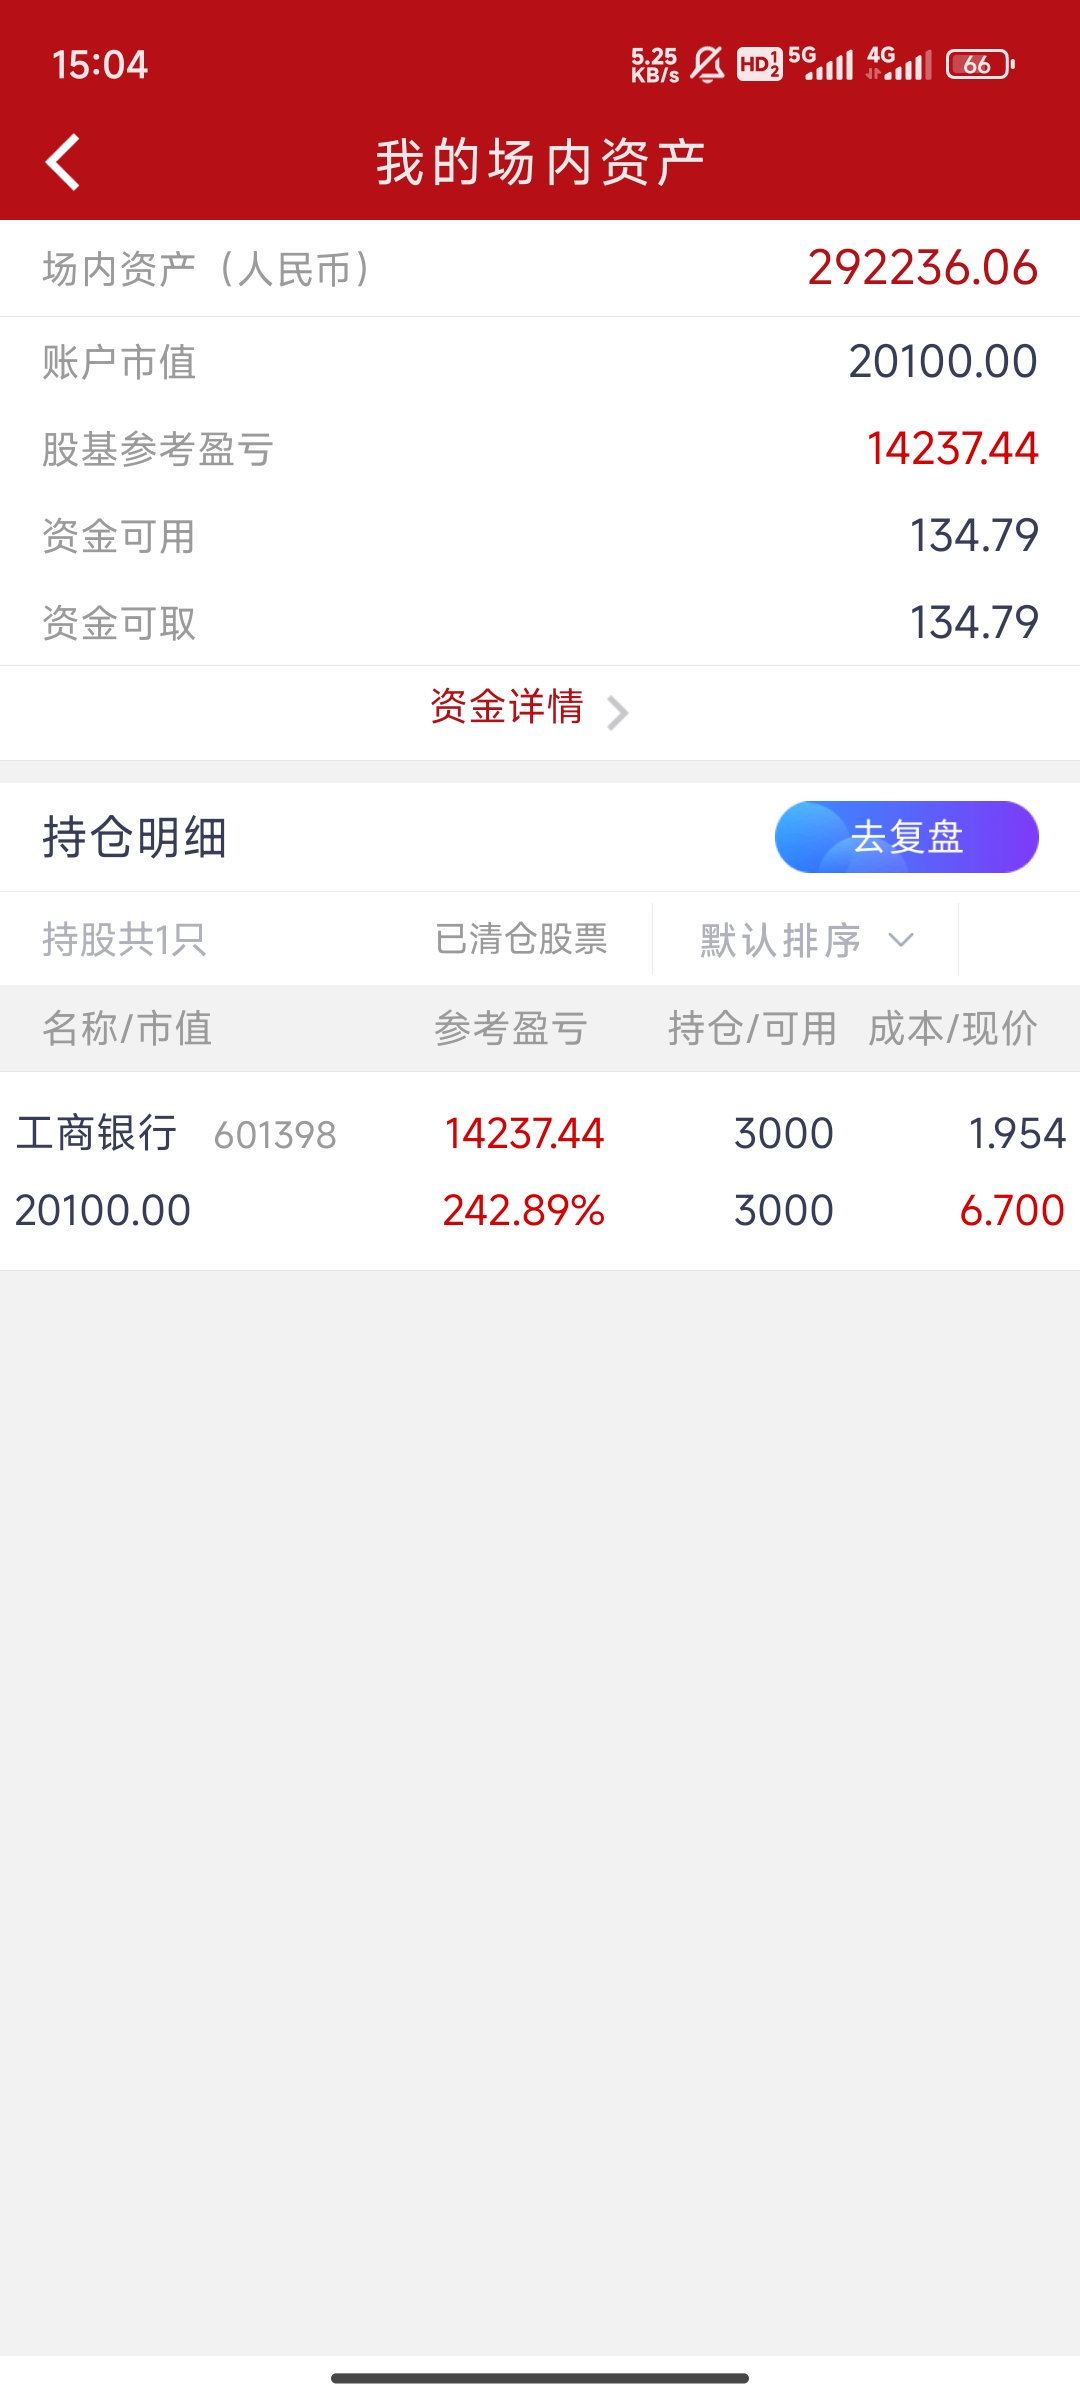Expand the chevron beside 资金详情
This screenshot has height=2400, width=1080.
tap(618, 712)
